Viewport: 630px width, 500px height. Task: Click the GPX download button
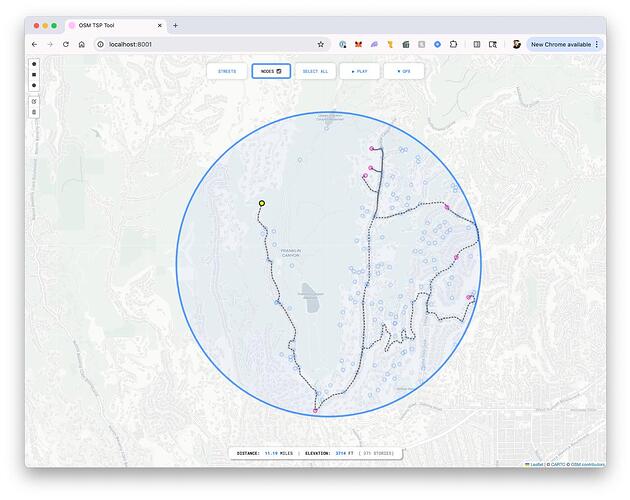click(403, 71)
